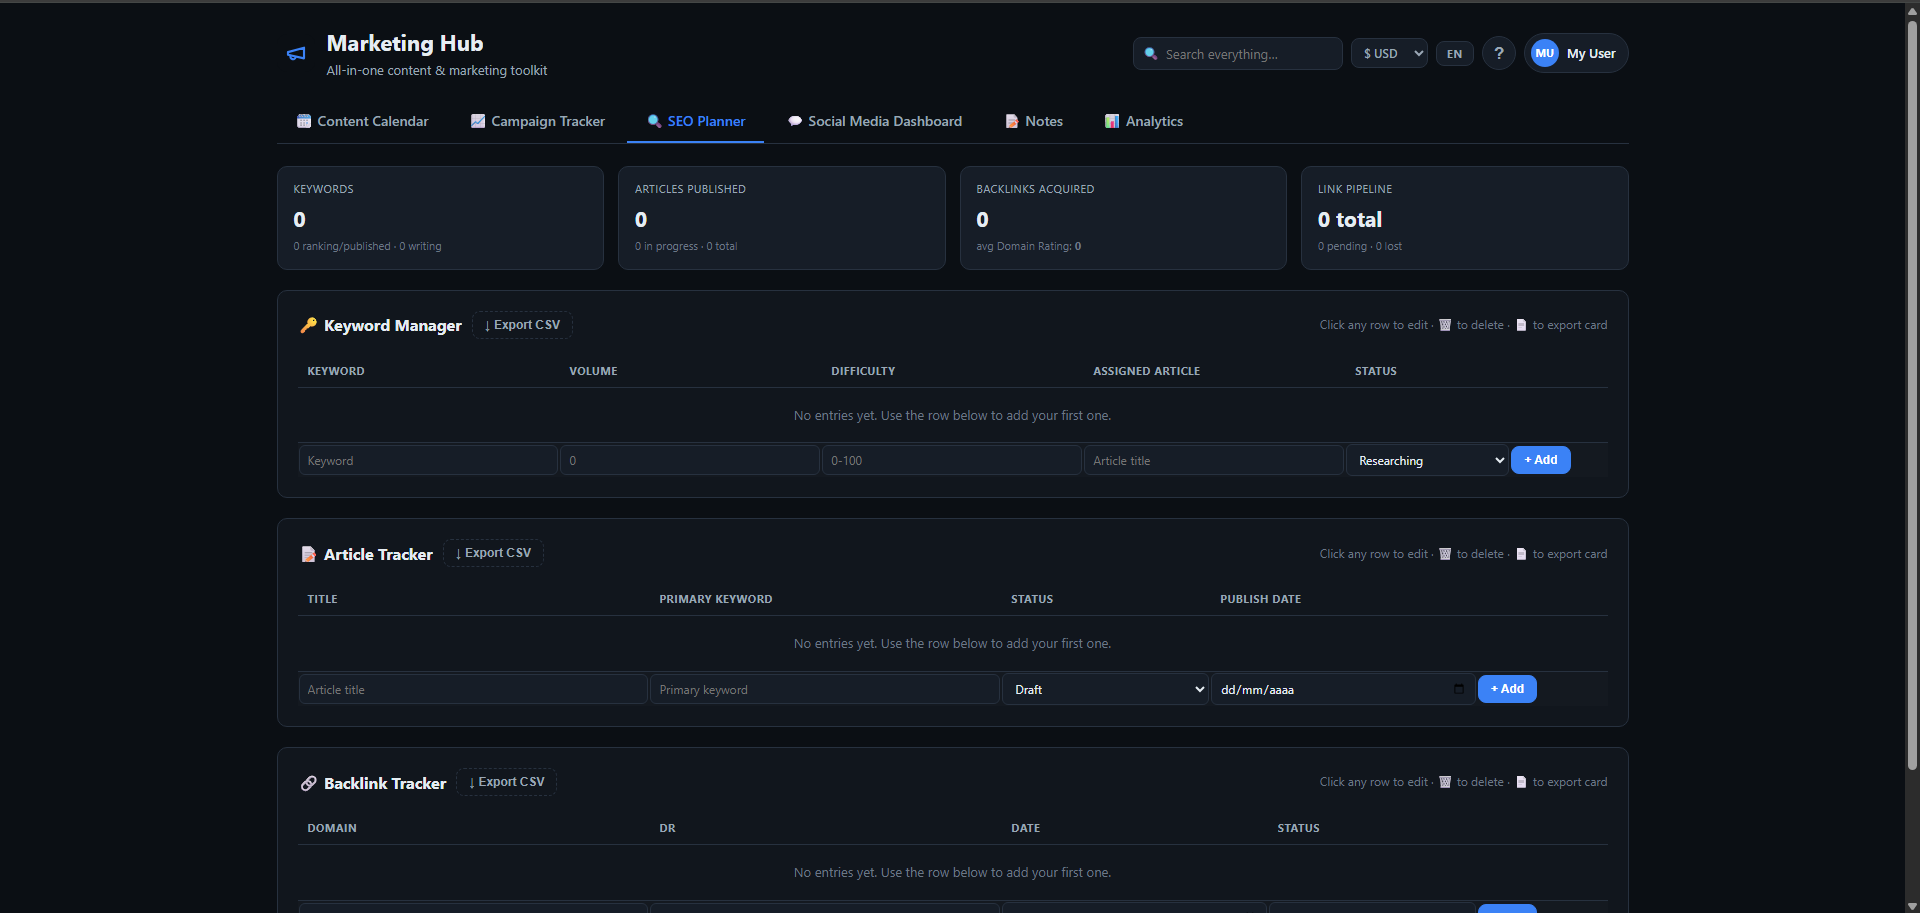Export the Article Tracker to CSV
Viewport: 1920px width, 913px height.
point(493,553)
